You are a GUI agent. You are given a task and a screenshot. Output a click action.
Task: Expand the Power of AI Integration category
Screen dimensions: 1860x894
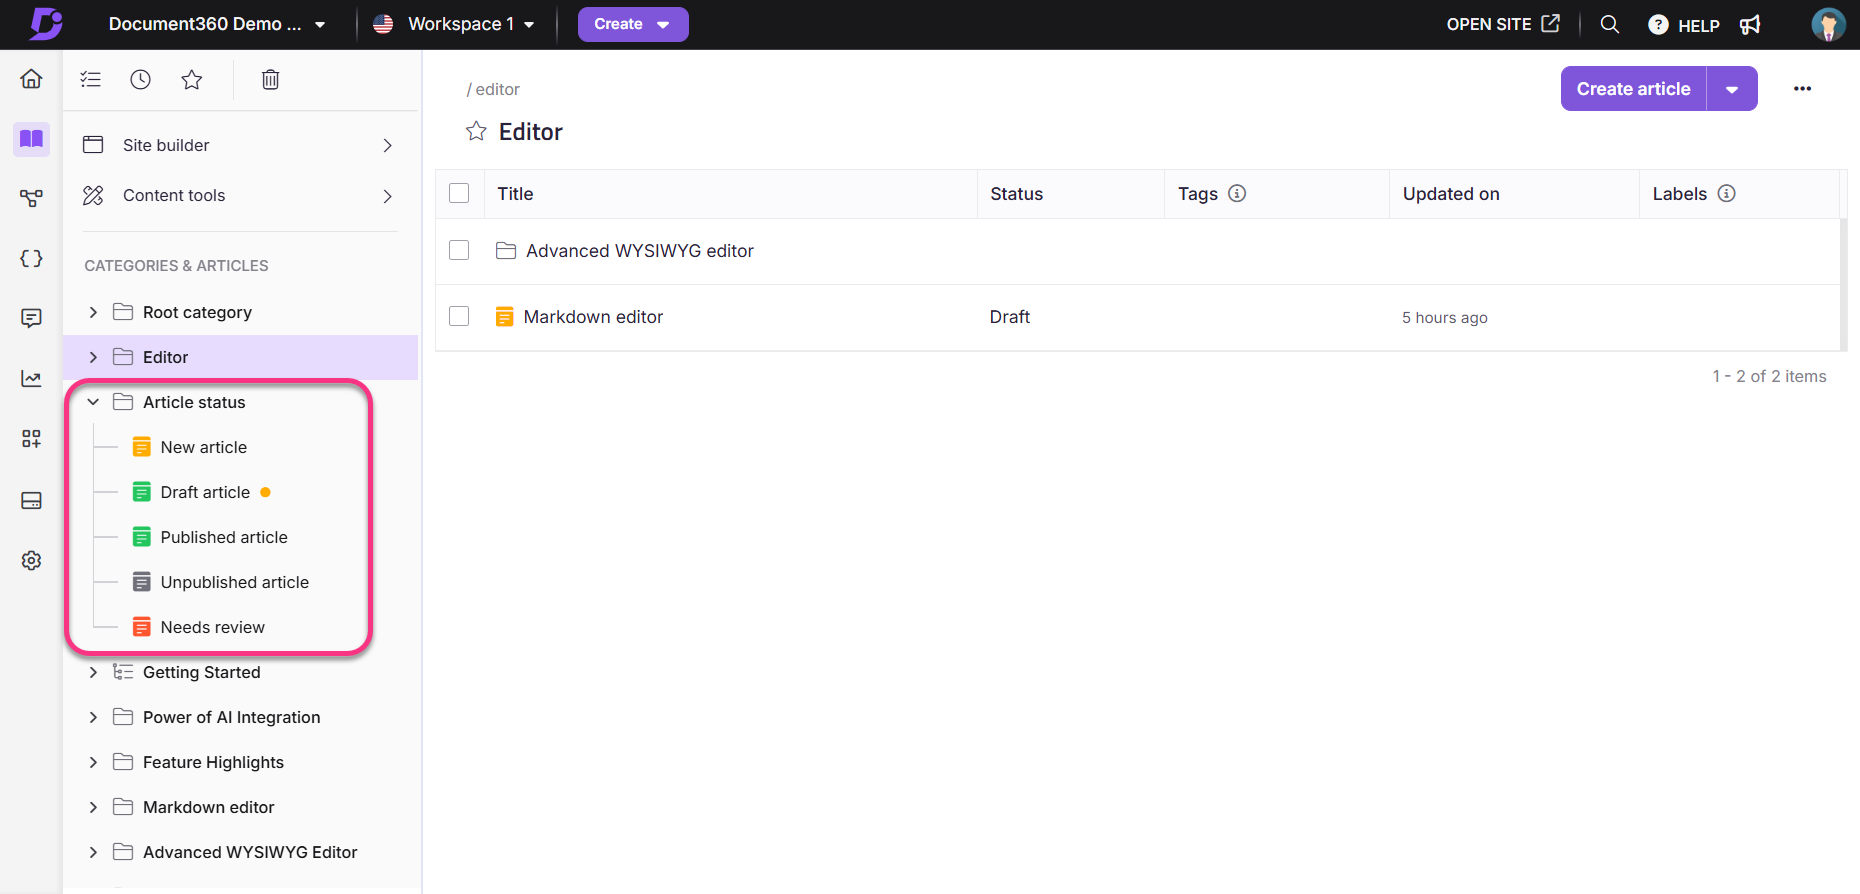93,717
